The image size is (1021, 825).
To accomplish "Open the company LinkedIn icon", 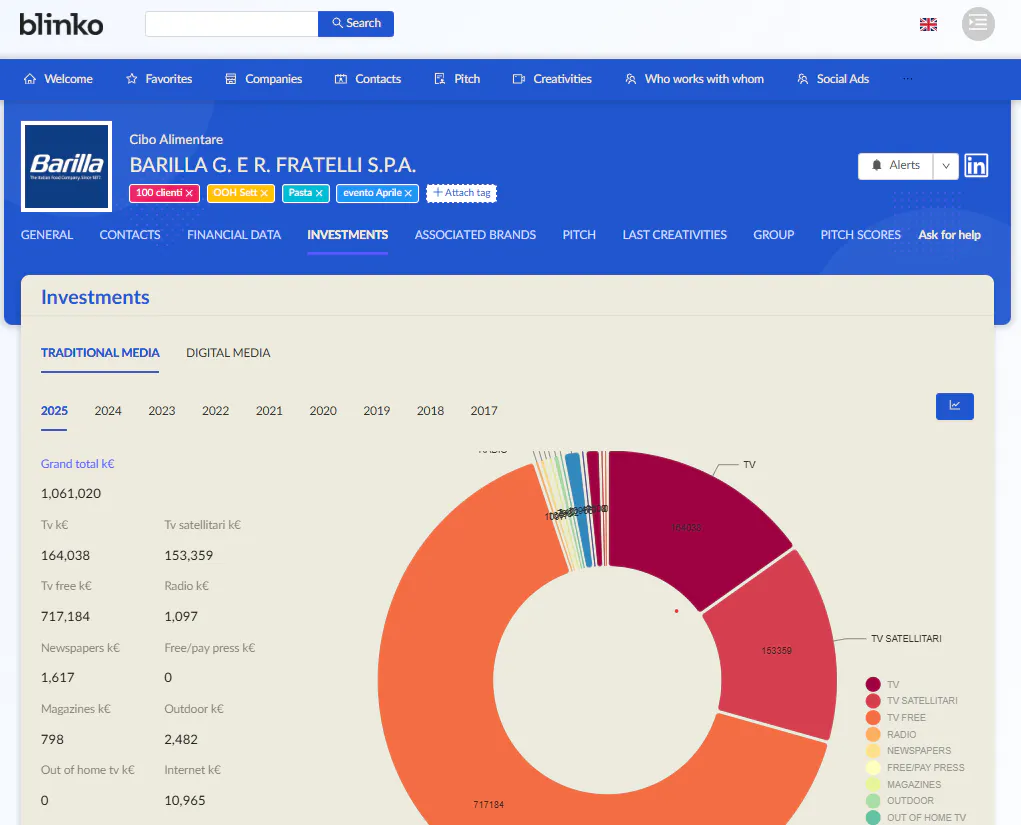I will click(x=975, y=165).
